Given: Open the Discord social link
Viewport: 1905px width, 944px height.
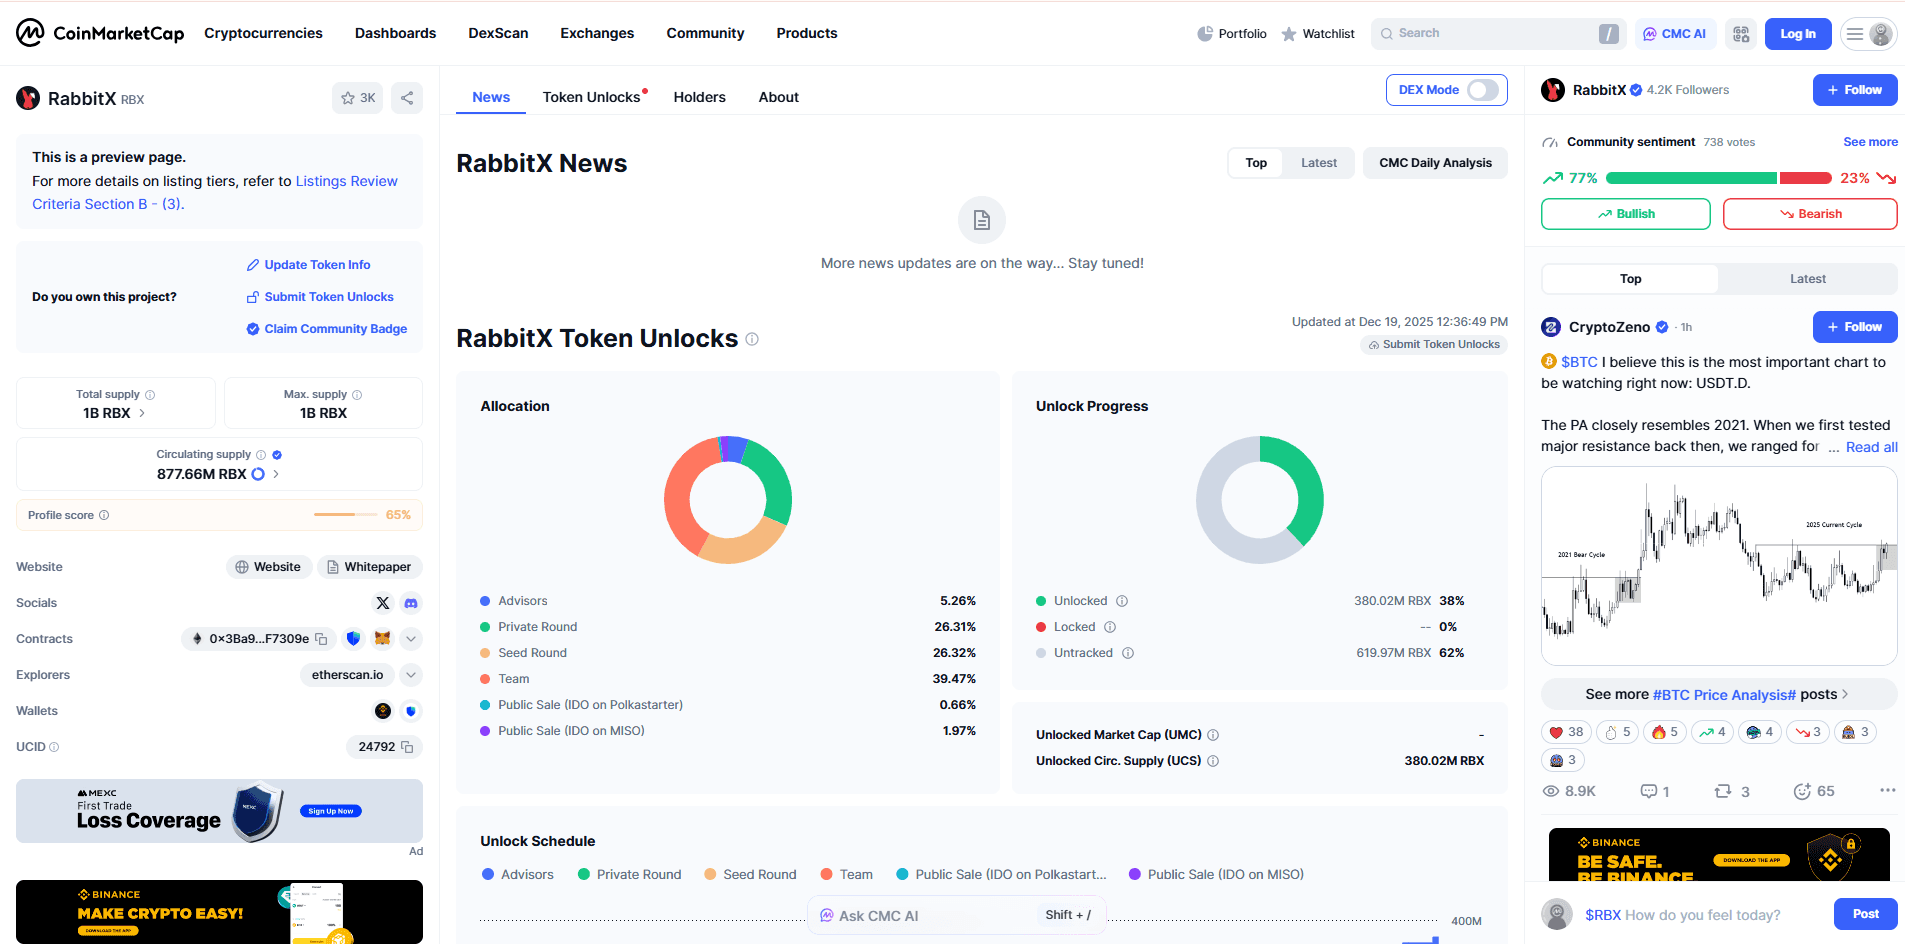Looking at the screenshot, I should (x=411, y=603).
